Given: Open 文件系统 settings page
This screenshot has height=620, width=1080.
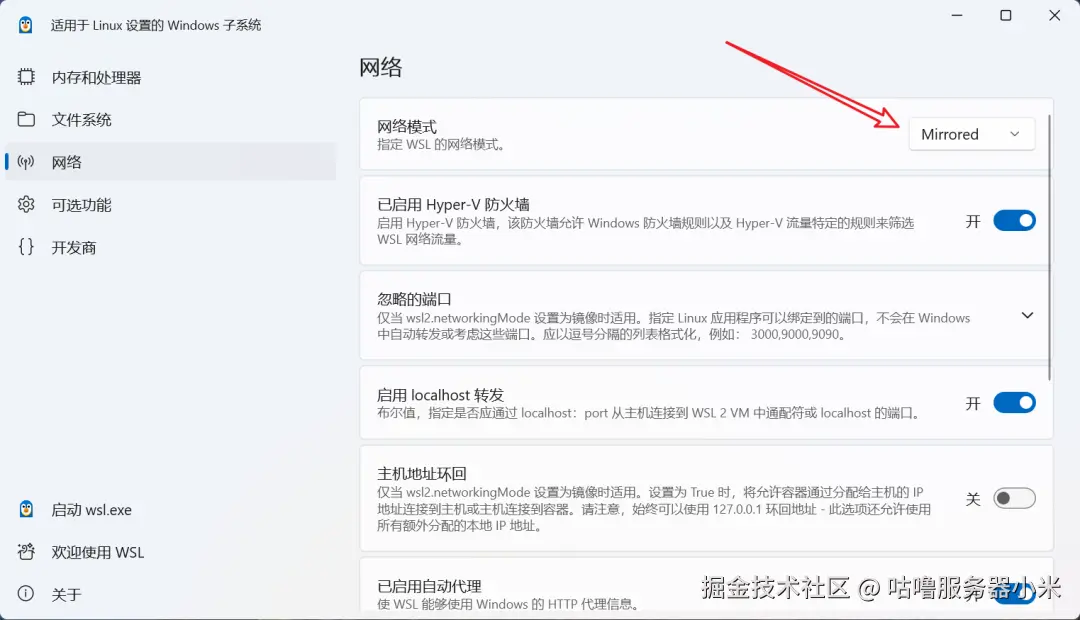Looking at the screenshot, I should click(170, 119).
